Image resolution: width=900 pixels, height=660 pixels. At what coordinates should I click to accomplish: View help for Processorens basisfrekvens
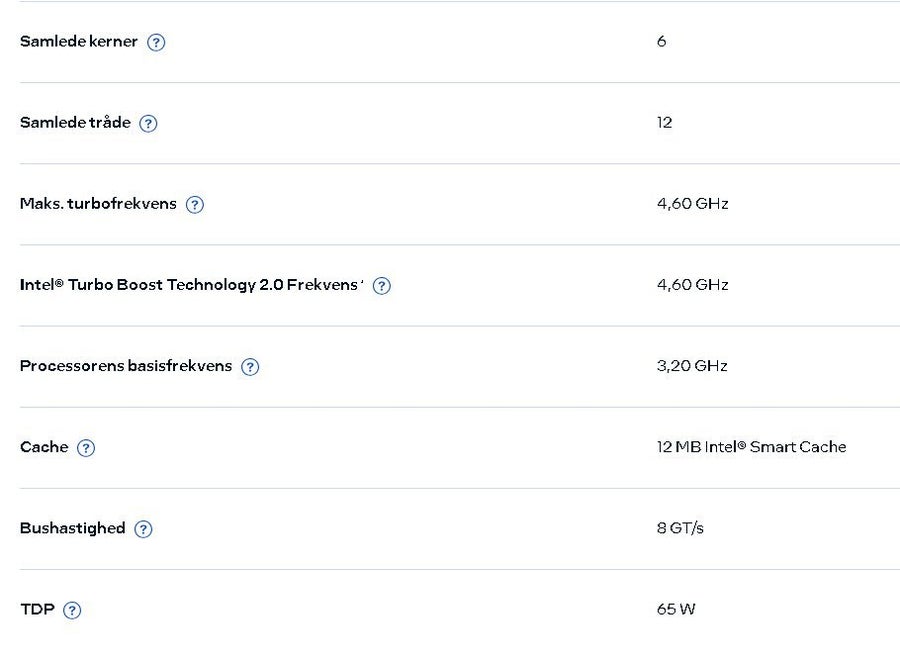click(x=250, y=367)
